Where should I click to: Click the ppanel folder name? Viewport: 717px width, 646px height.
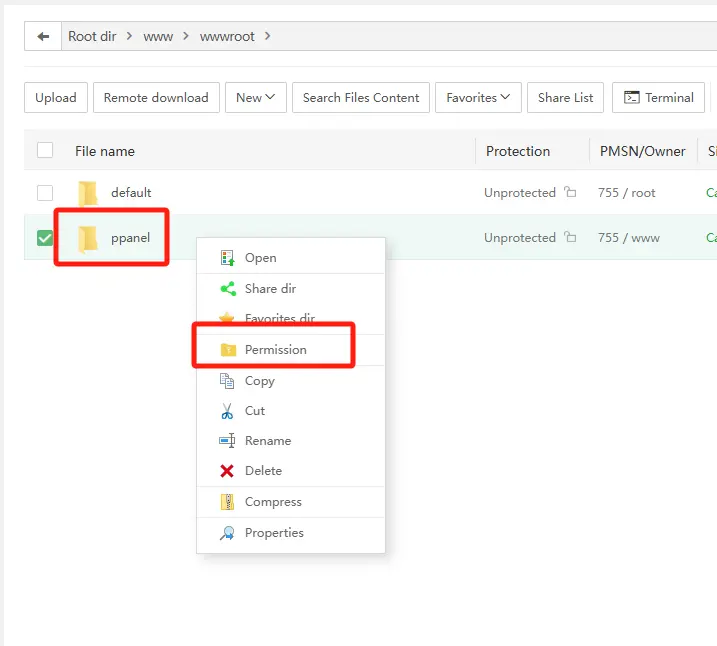click(130, 238)
